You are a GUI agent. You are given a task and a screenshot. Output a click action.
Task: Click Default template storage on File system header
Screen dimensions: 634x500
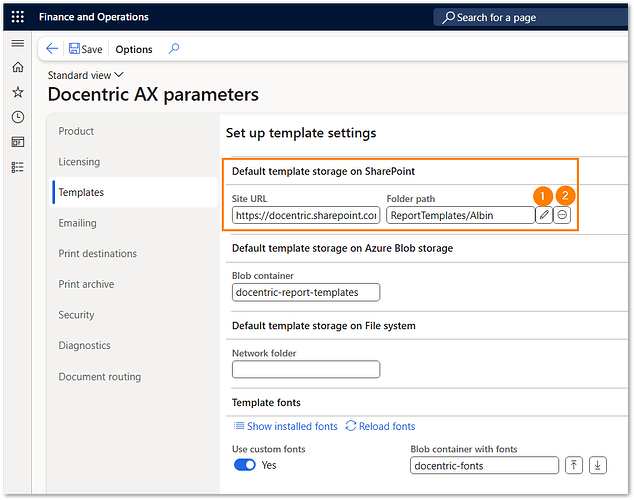323,326
